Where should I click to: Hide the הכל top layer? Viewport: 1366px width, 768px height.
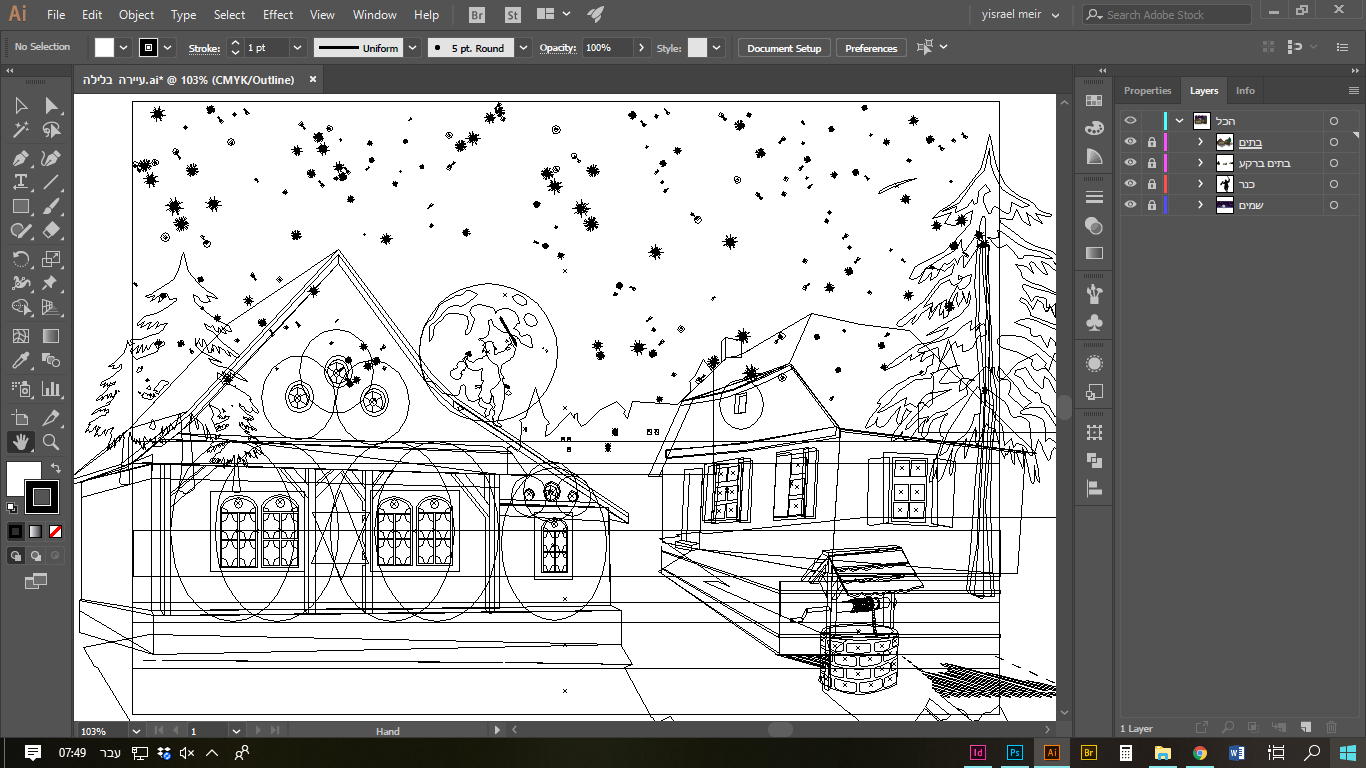(1130, 121)
